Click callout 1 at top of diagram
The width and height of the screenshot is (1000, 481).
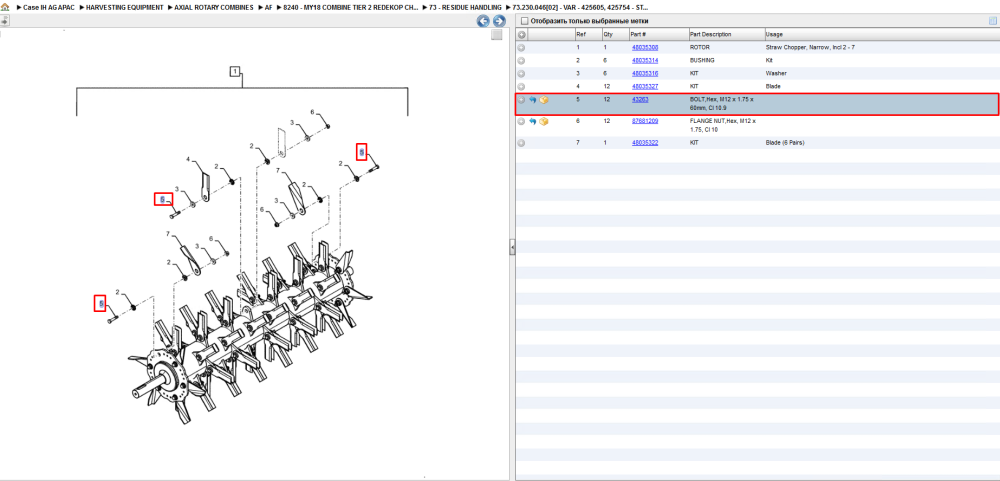(235, 71)
